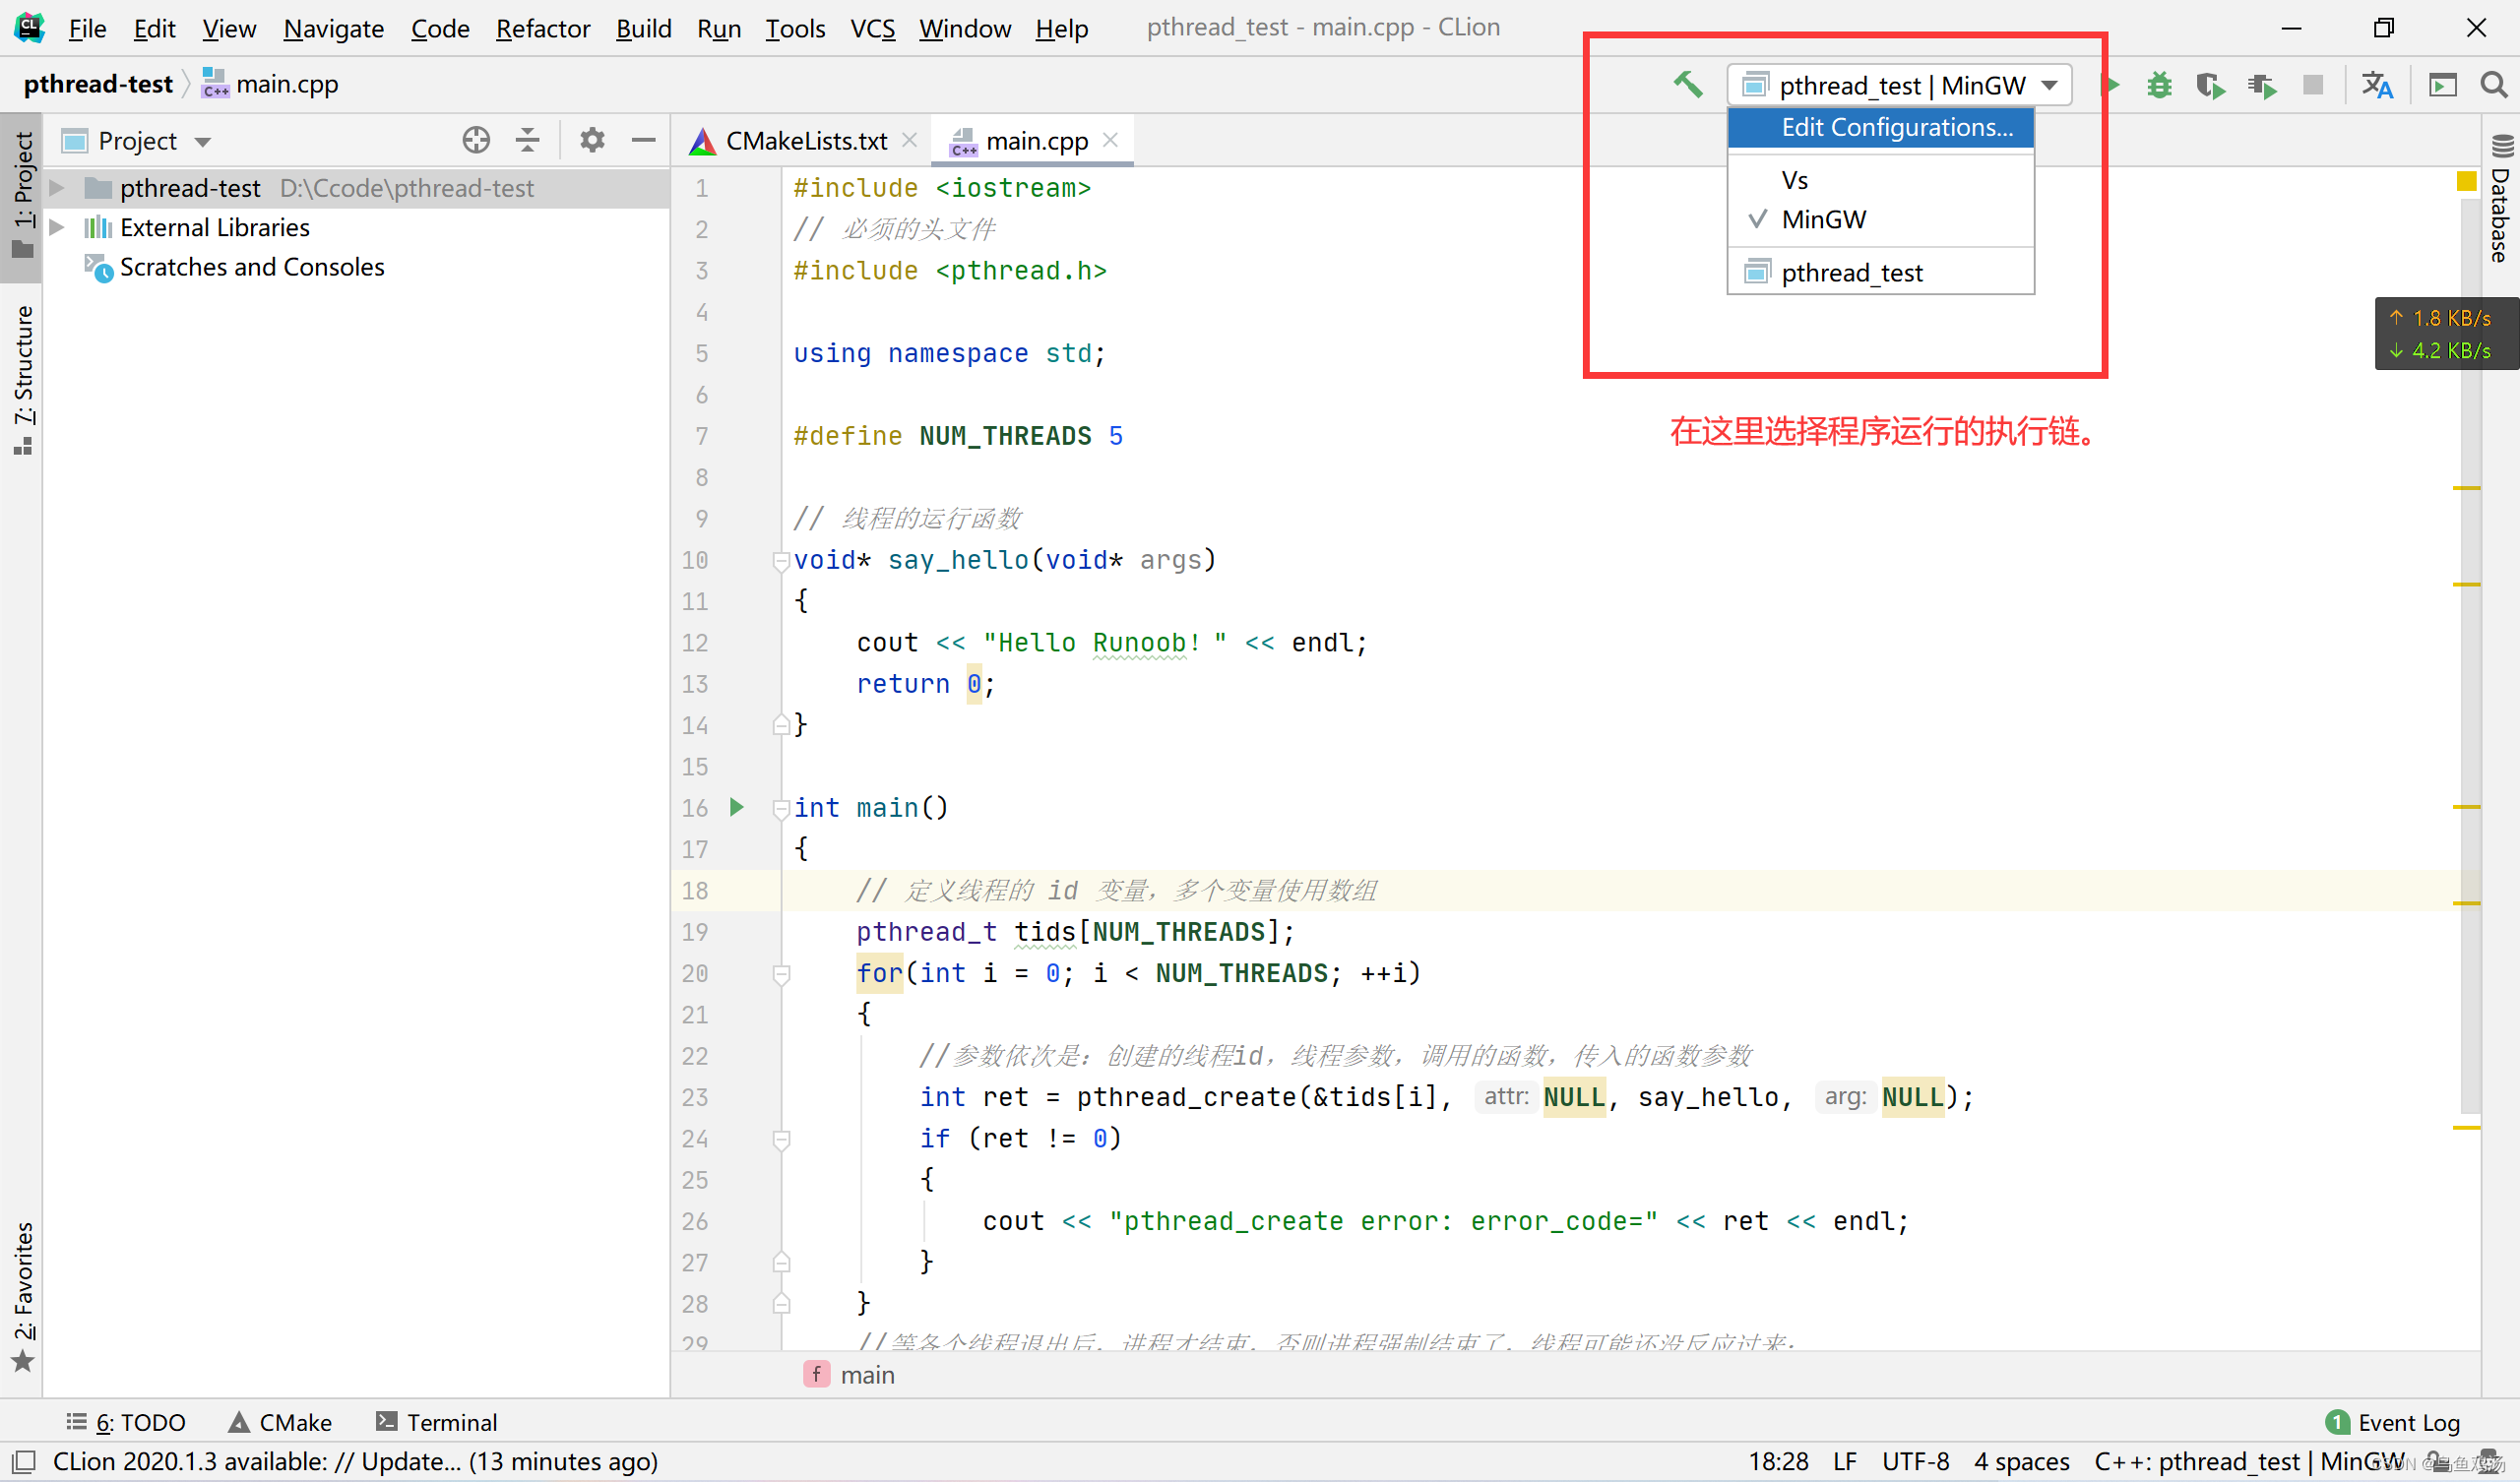The height and width of the screenshot is (1482, 2520).
Task: Fold the for loop at line 20
Action: coord(781,975)
